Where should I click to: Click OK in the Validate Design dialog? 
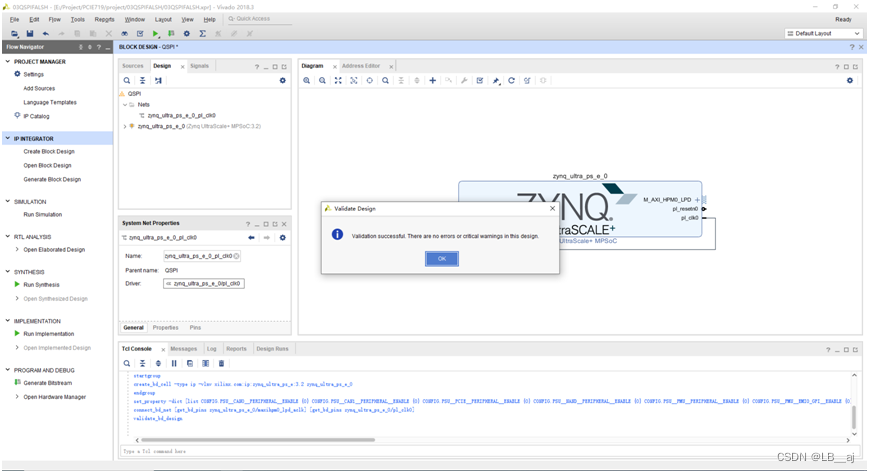442,258
